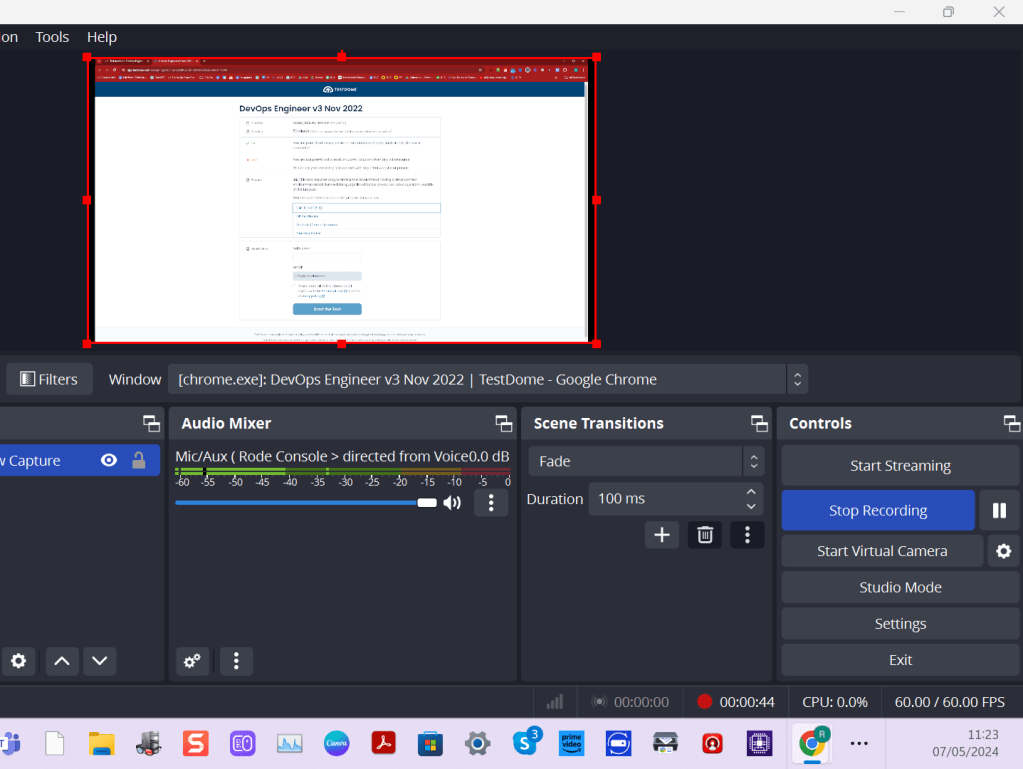
Task: Select the Capture source row
Action: click(80, 460)
